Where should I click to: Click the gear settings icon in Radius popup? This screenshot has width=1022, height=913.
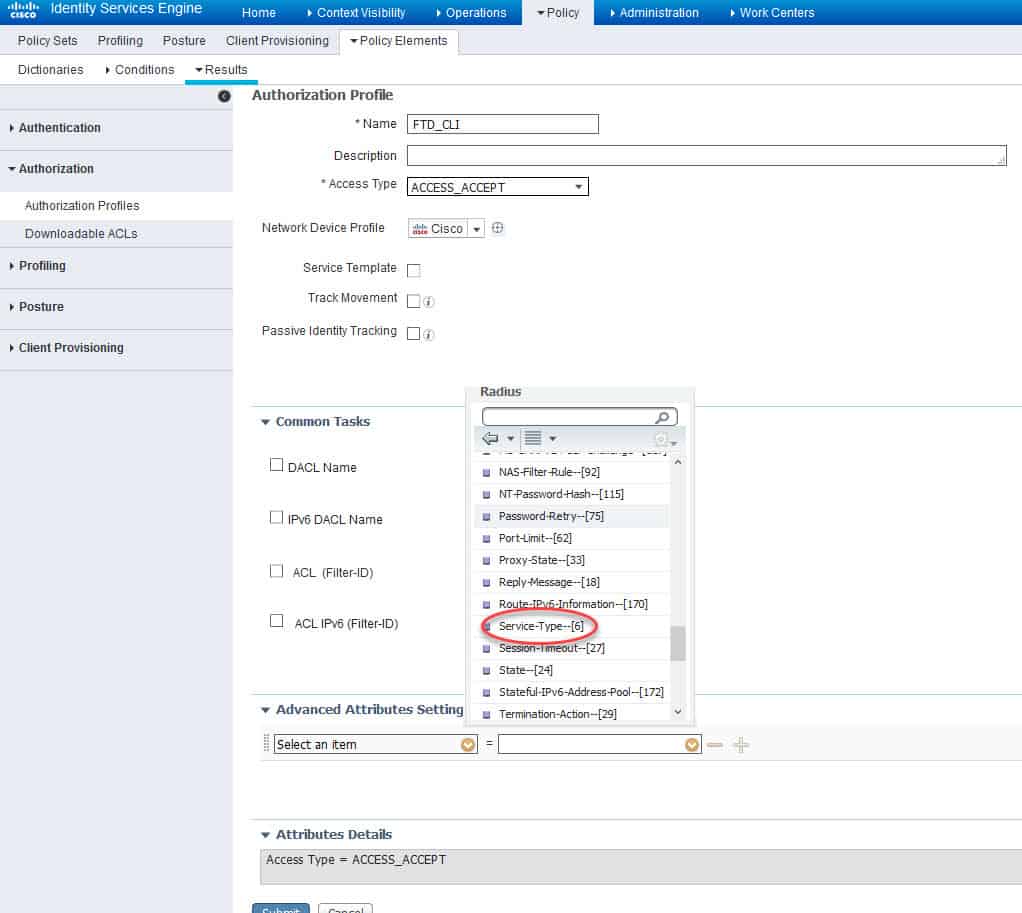pos(661,439)
